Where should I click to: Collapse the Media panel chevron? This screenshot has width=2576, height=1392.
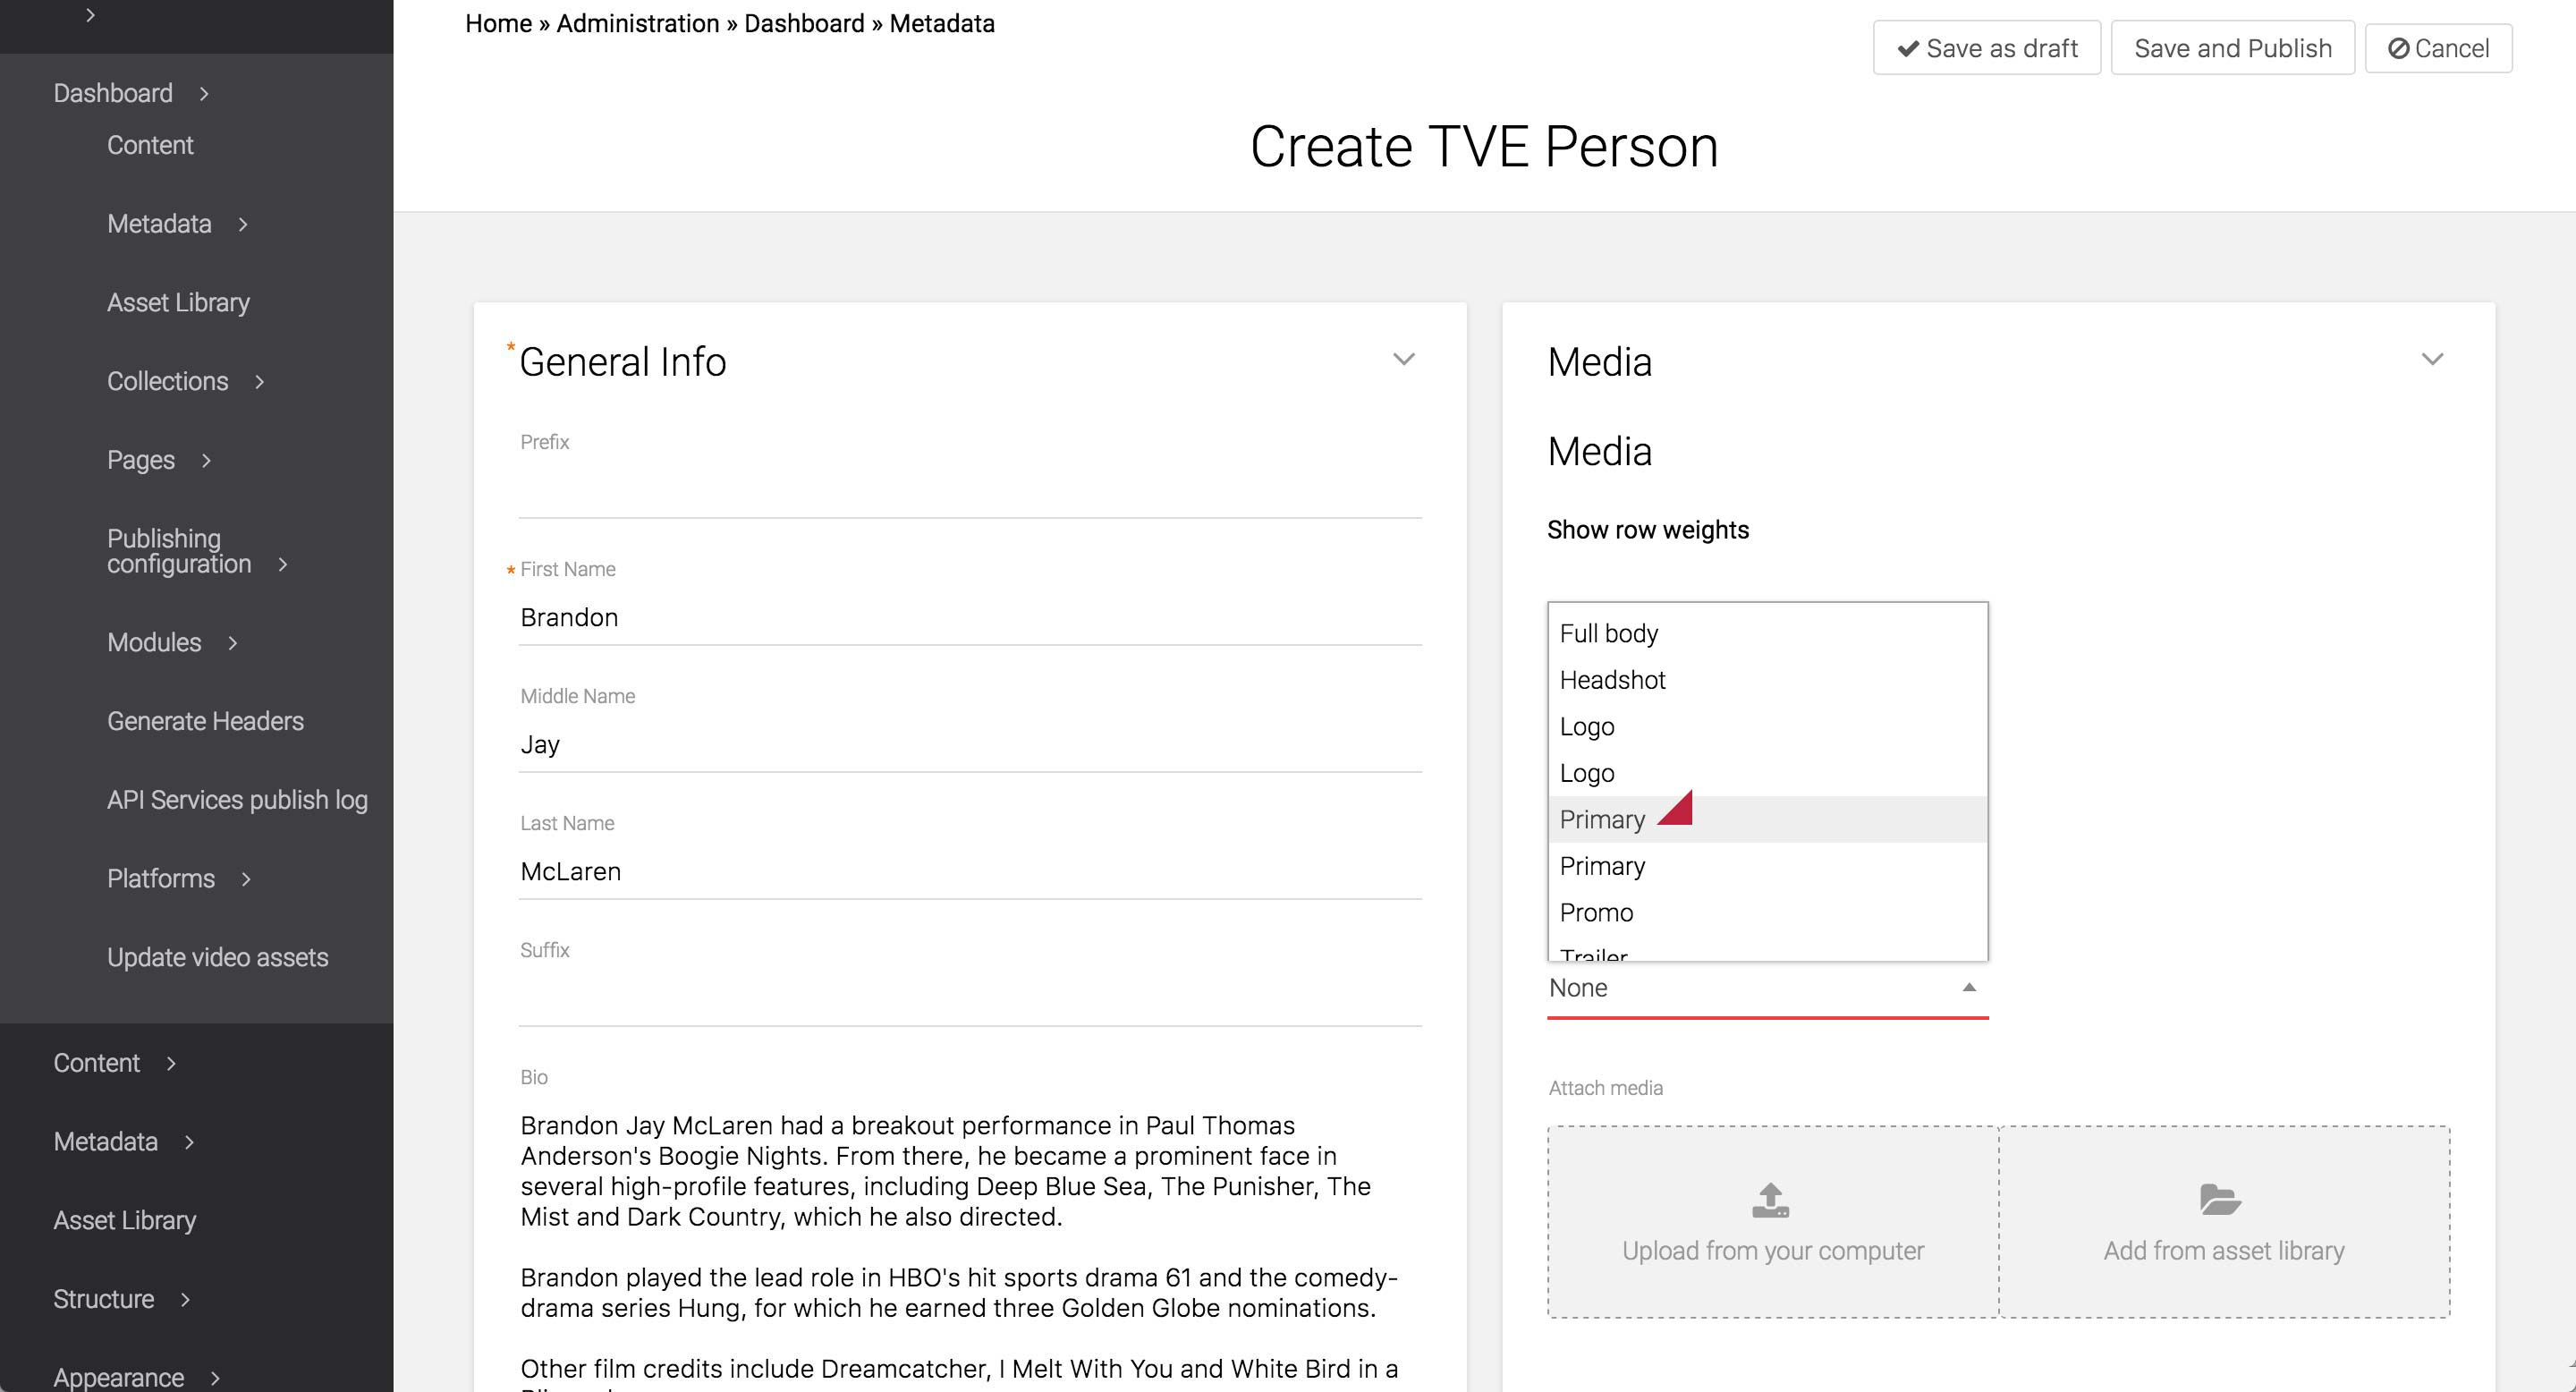[2432, 360]
